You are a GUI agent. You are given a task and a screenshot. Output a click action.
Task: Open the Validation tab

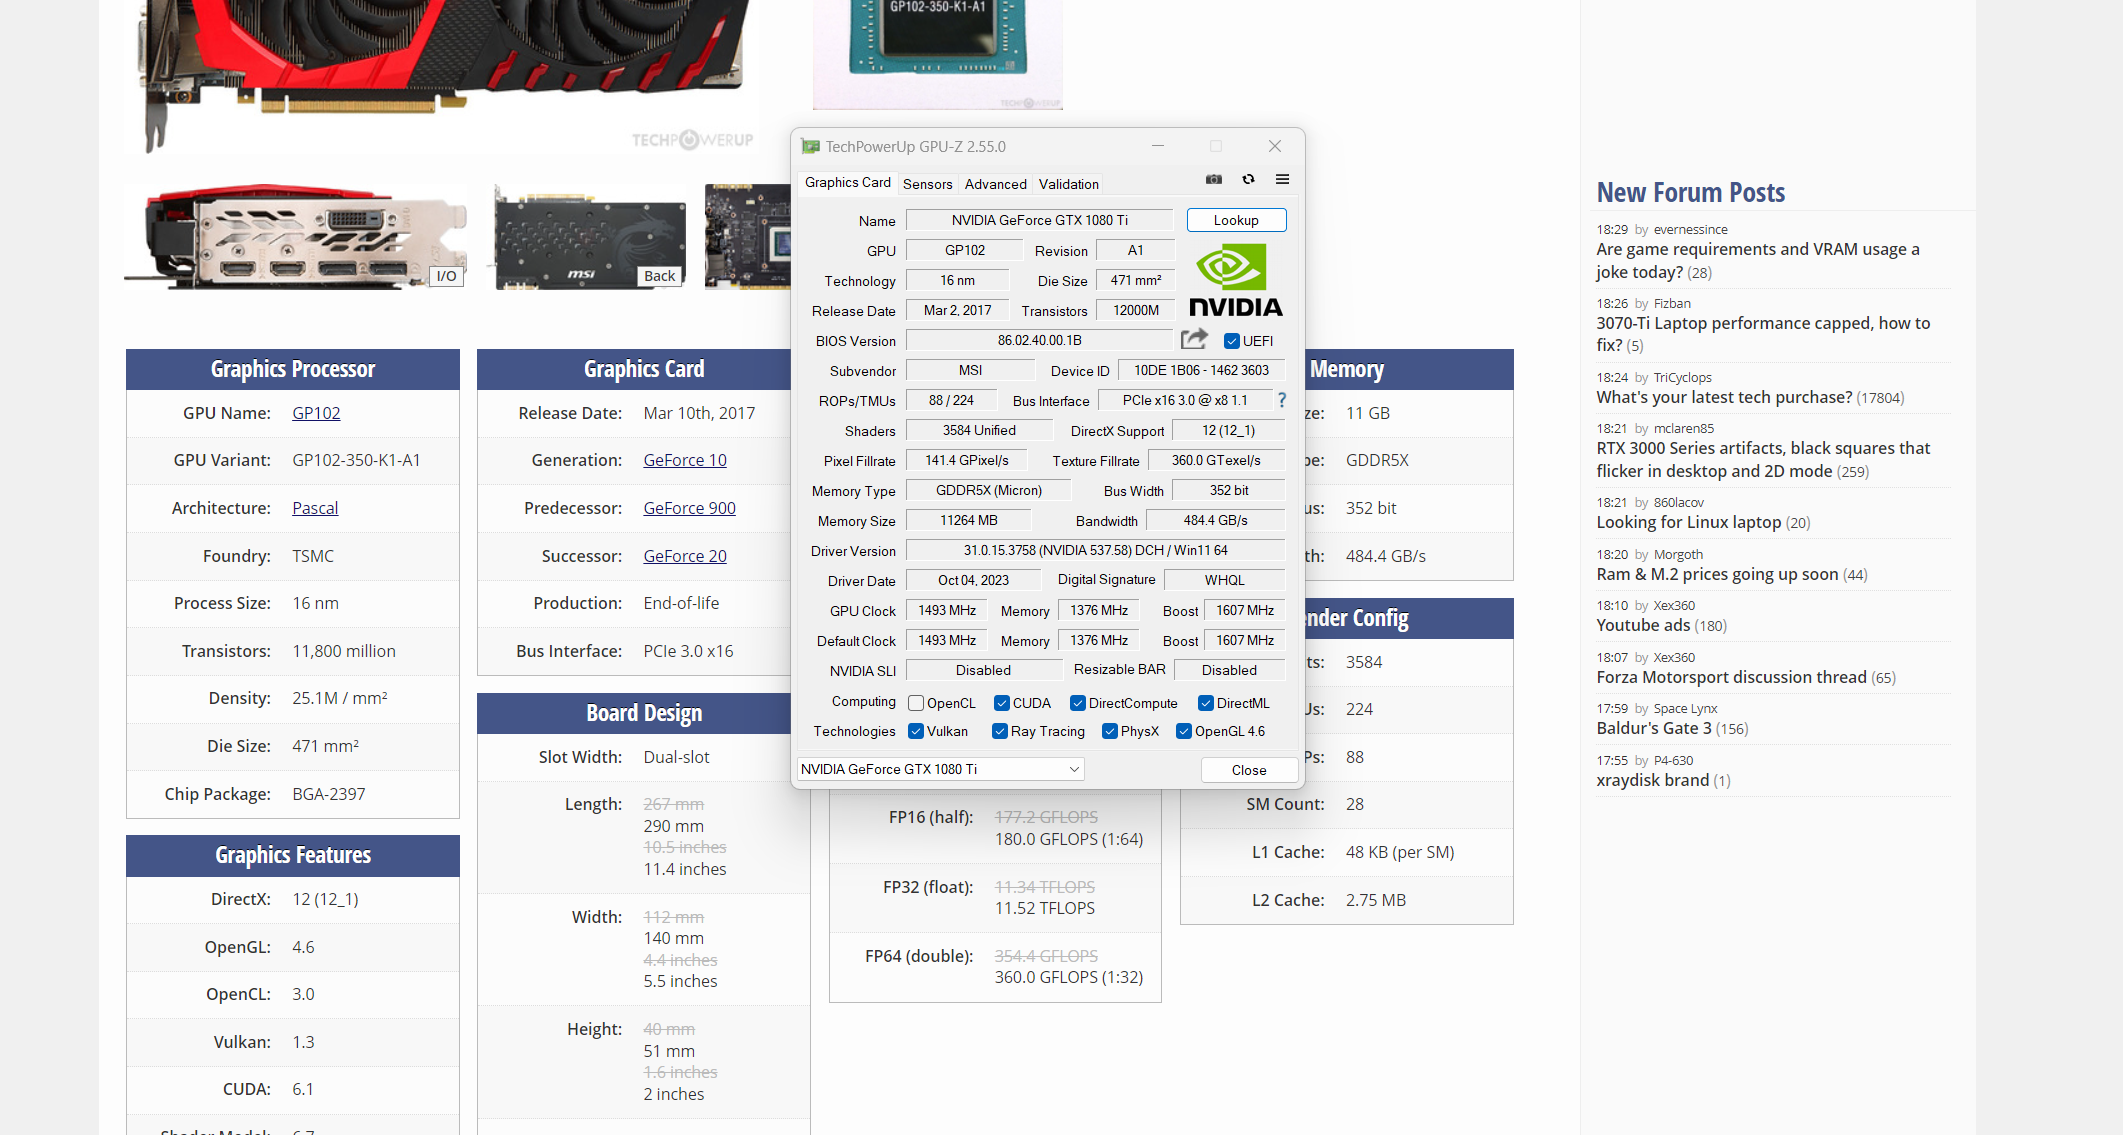pyautogui.click(x=1068, y=184)
